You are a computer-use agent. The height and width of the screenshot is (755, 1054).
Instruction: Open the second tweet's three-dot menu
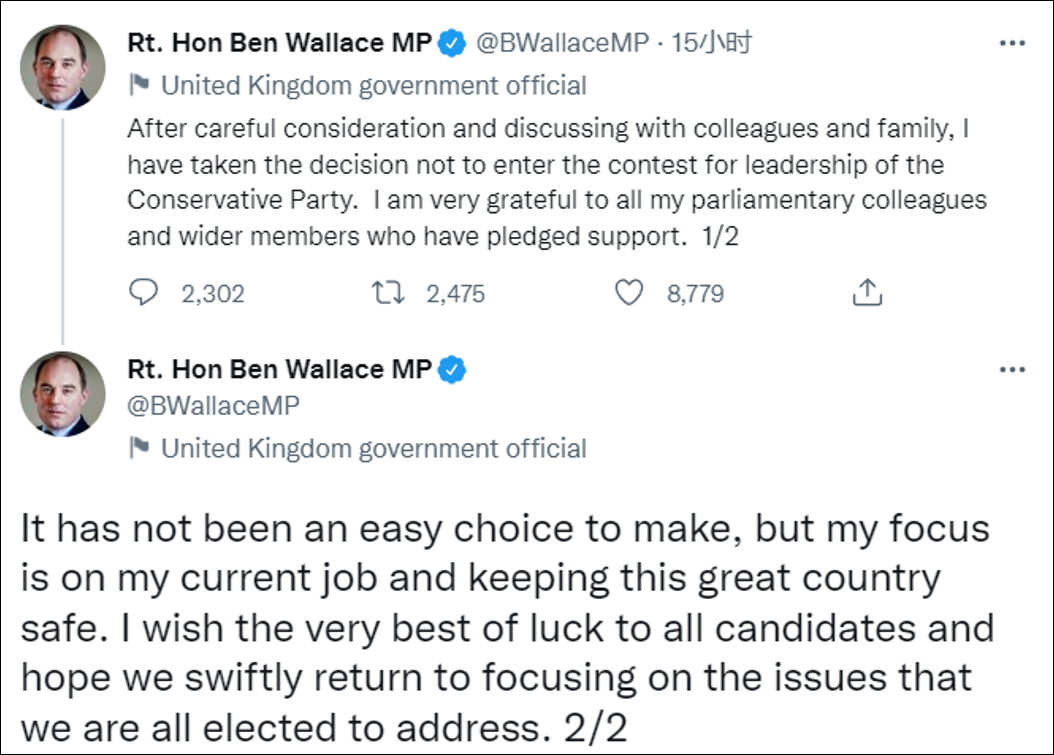point(1013,369)
